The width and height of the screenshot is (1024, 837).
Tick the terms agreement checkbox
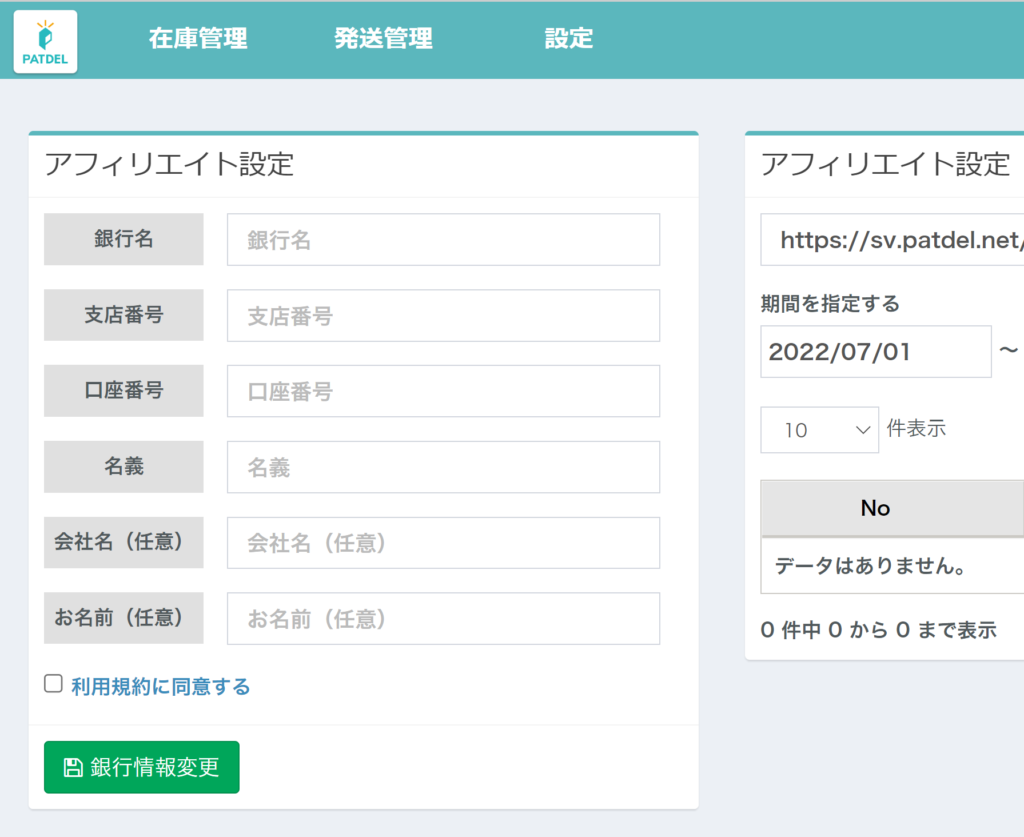pyautogui.click(x=54, y=684)
